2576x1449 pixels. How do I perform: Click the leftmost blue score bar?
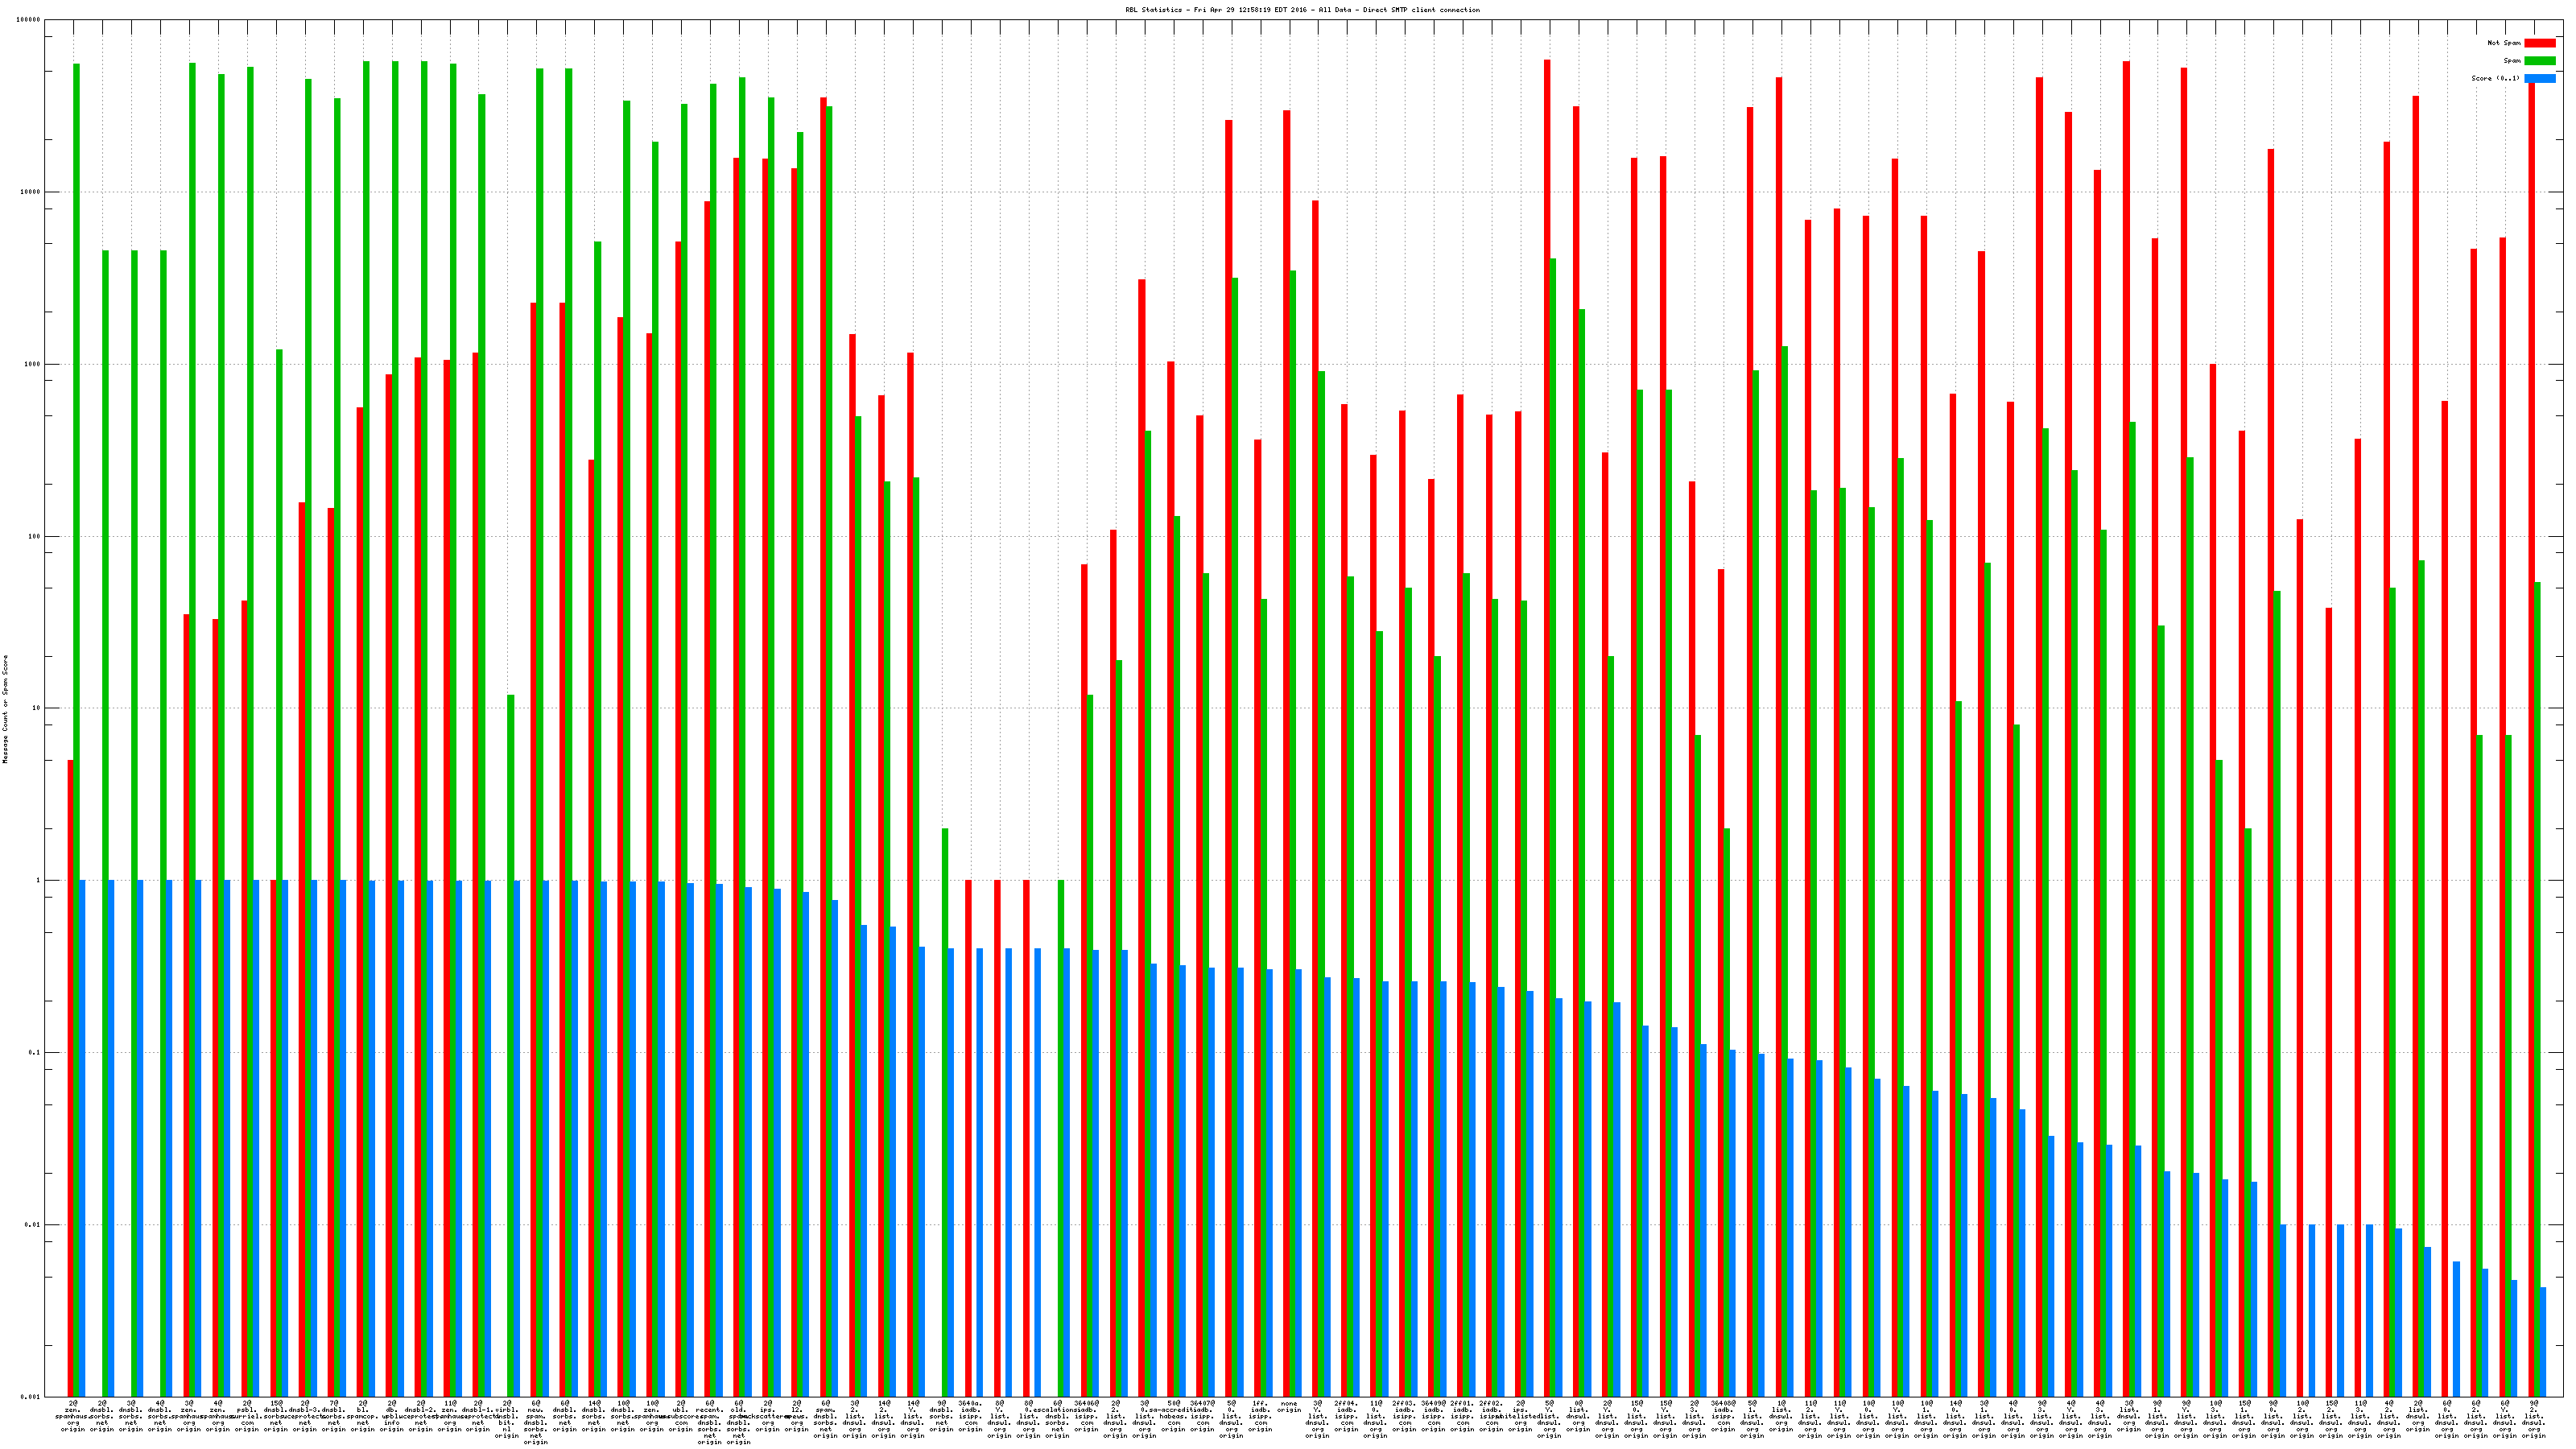point(82,1138)
